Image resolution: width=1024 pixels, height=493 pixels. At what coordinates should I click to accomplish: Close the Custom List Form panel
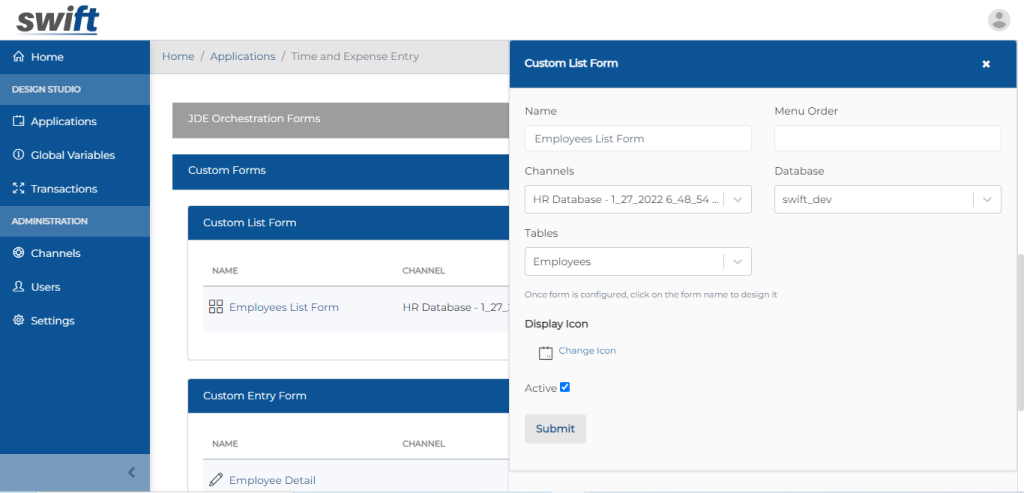985,64
